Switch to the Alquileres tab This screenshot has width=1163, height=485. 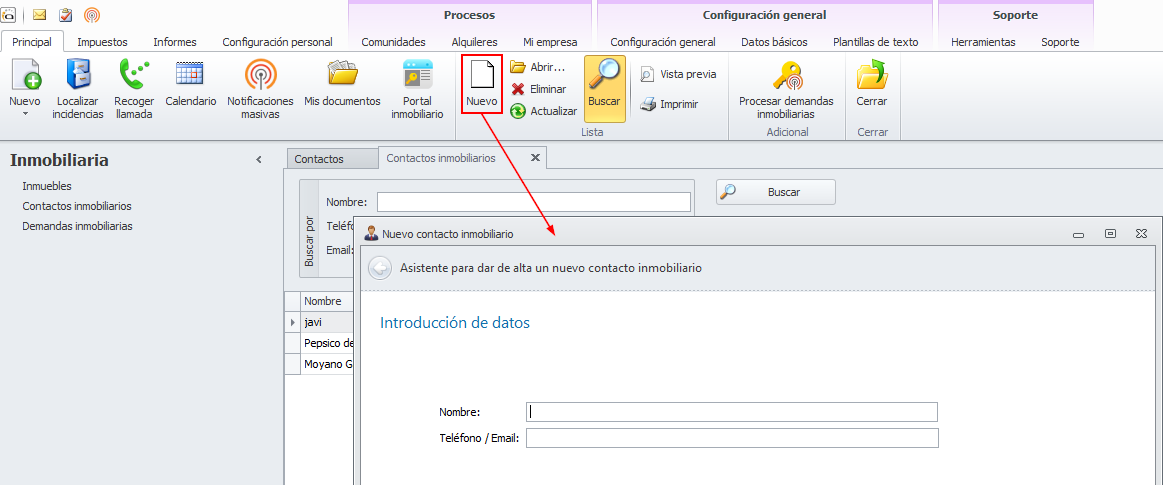coord(475,42)
